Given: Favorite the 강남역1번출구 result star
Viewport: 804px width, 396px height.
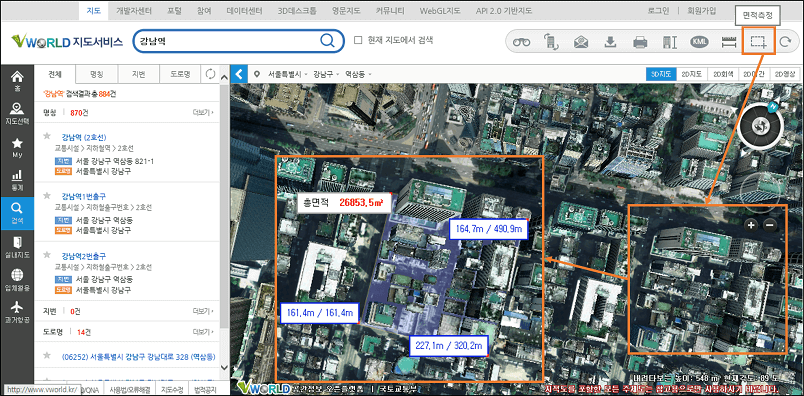Looking at the screenshot, I should click(47, 196).
